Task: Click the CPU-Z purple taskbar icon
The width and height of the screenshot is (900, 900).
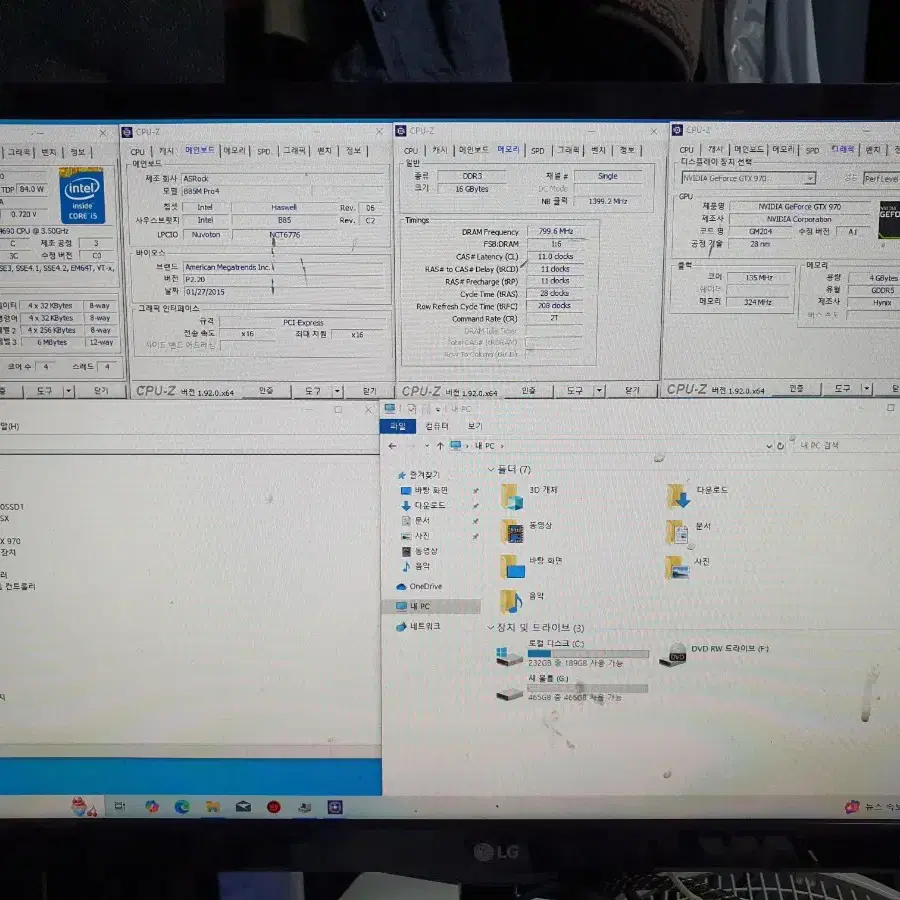Action: click(335, 807)
